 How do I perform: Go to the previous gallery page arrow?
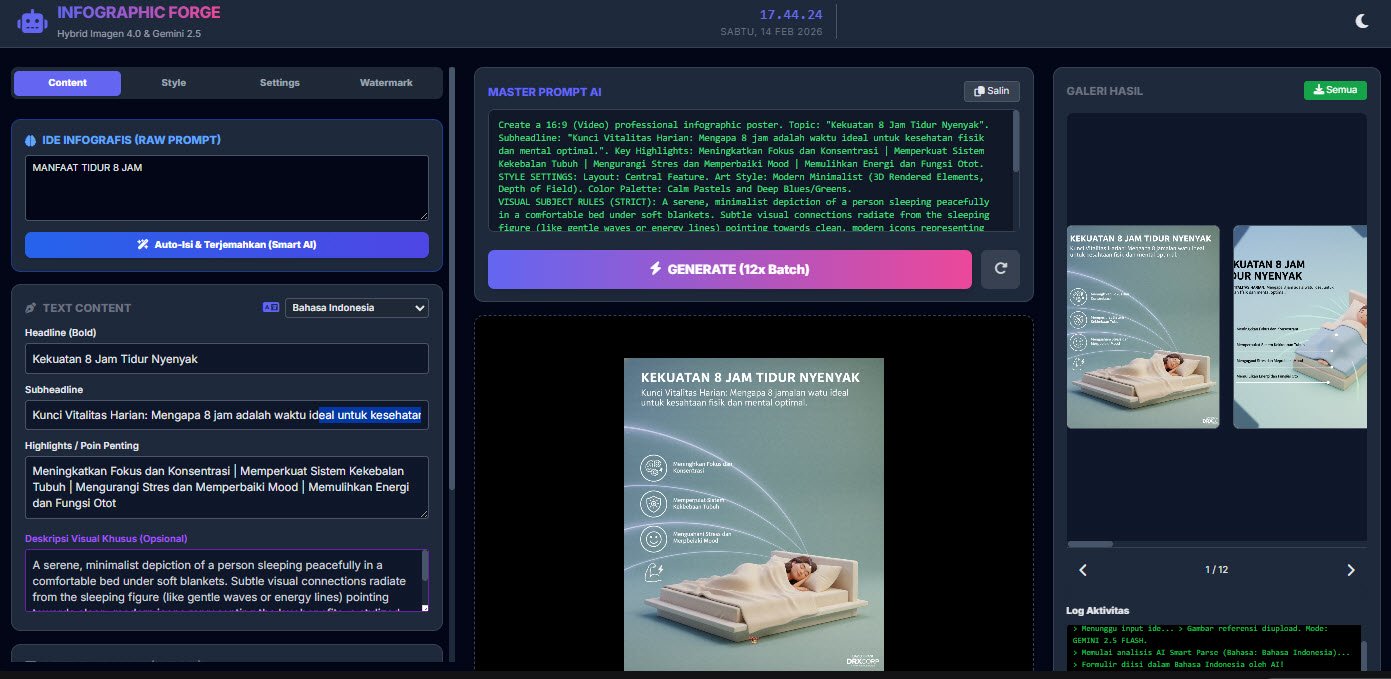click(1082, 570)
